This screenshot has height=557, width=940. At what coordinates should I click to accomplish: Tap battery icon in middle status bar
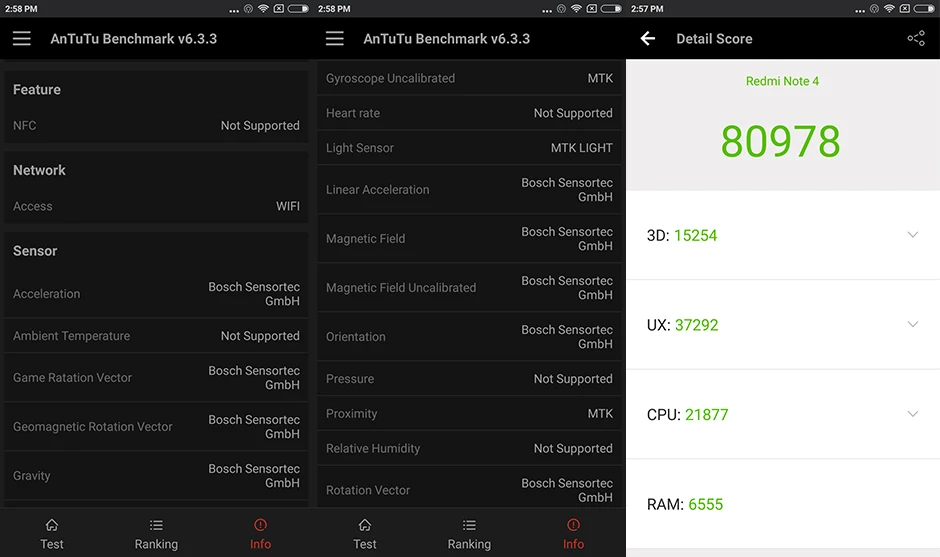611,8
